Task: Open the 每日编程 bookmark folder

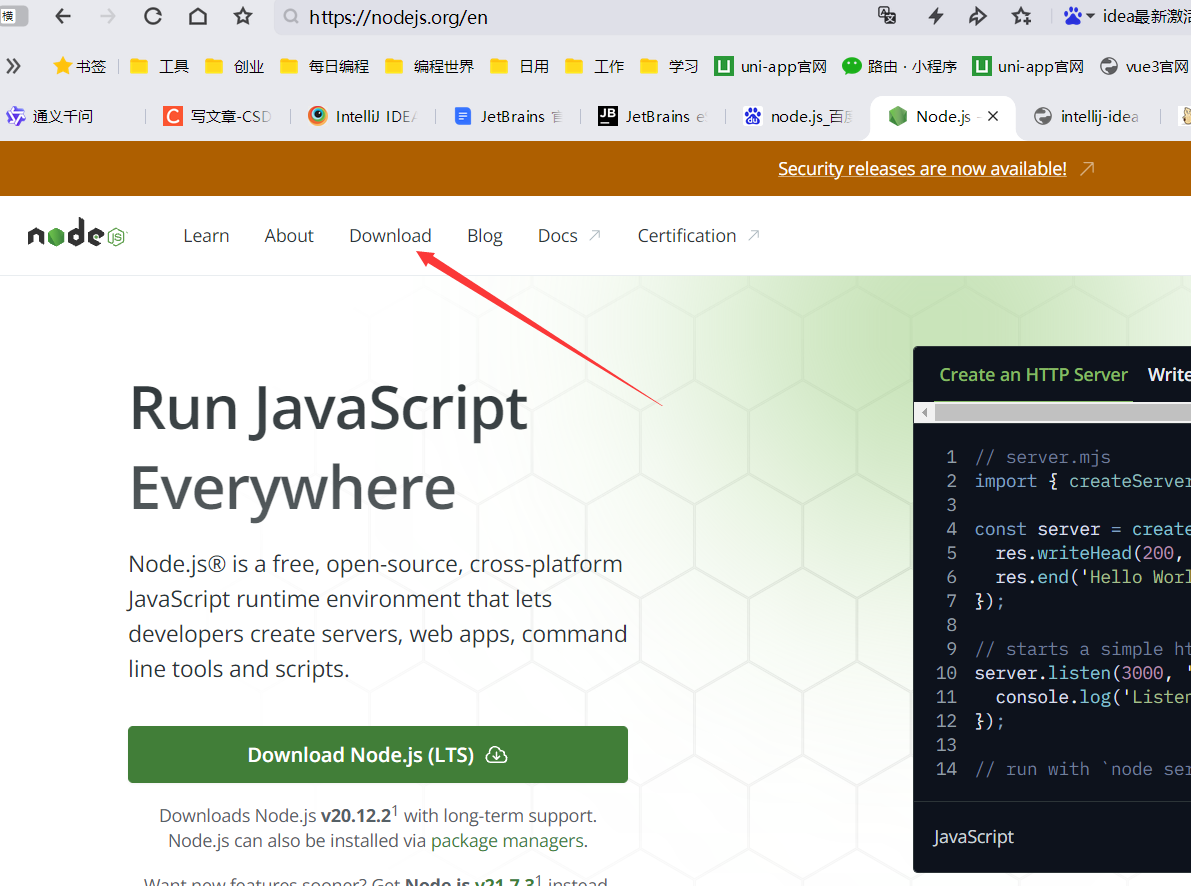Action: pyautogui.click(x=324, y=66)
